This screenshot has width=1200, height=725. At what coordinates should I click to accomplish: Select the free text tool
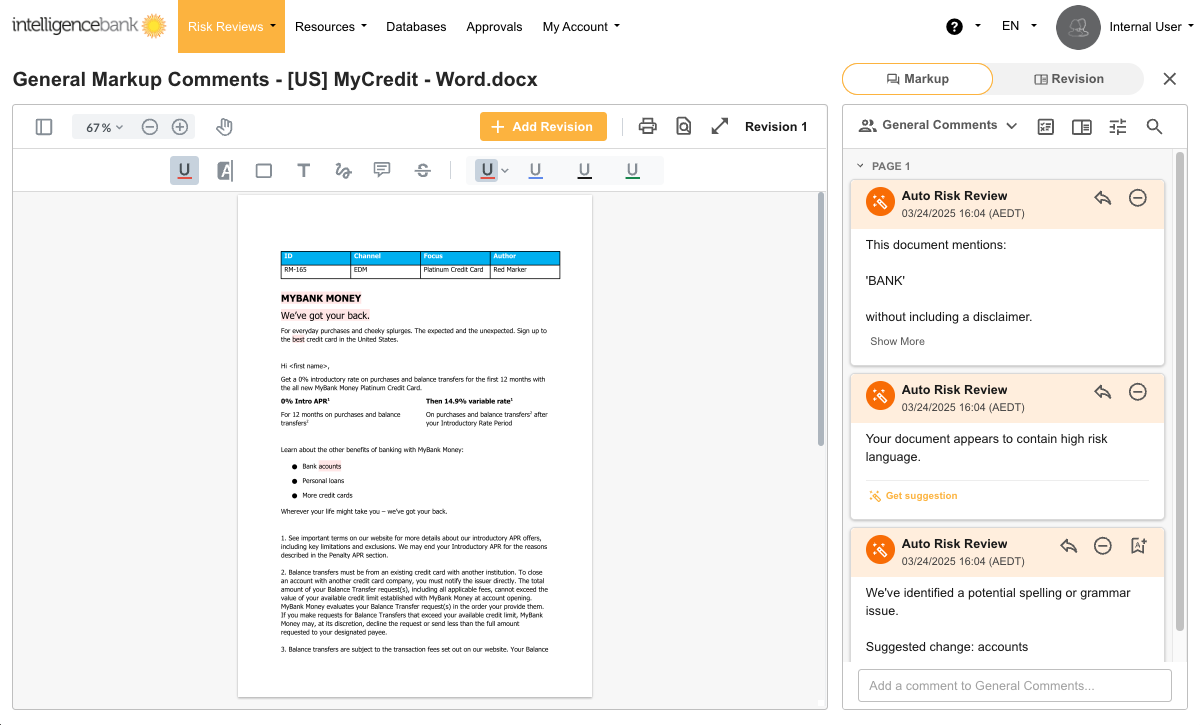tap(303, 171)
